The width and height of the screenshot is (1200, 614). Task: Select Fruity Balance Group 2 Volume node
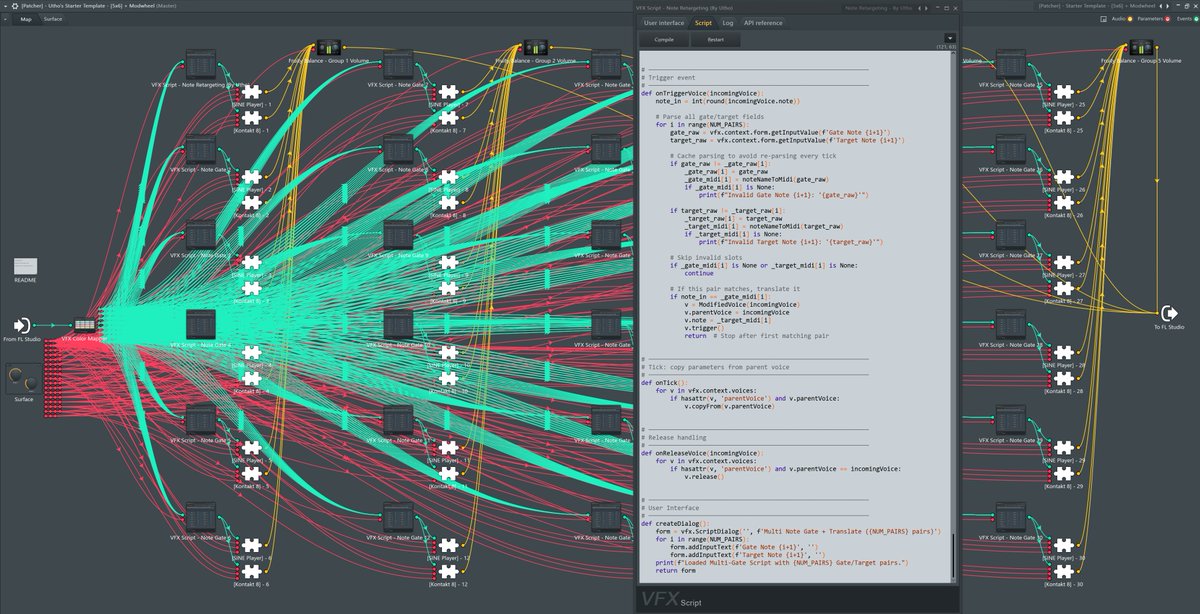click(536, 49)
